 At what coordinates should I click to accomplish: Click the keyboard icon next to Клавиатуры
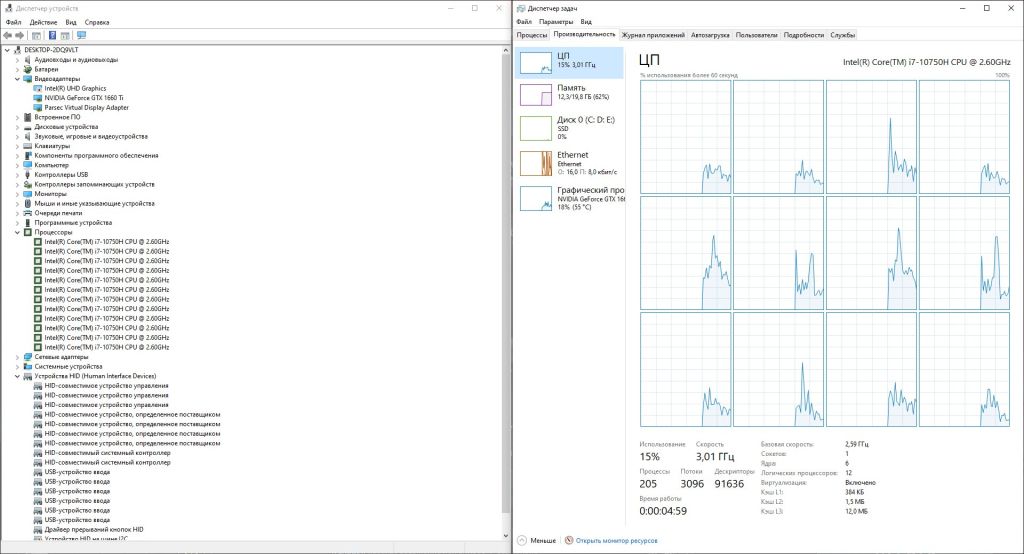coord(27,146)
